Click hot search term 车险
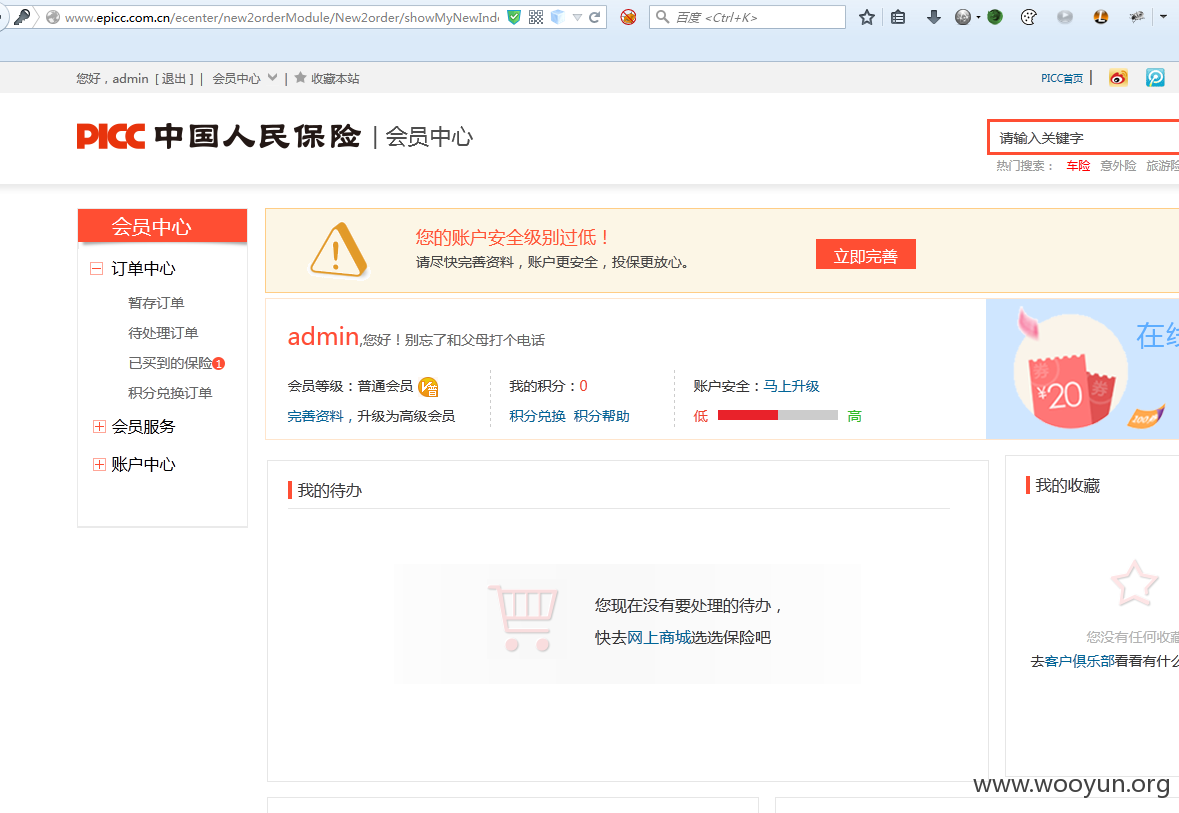 pyautogui.click(x=1078, y=165)
